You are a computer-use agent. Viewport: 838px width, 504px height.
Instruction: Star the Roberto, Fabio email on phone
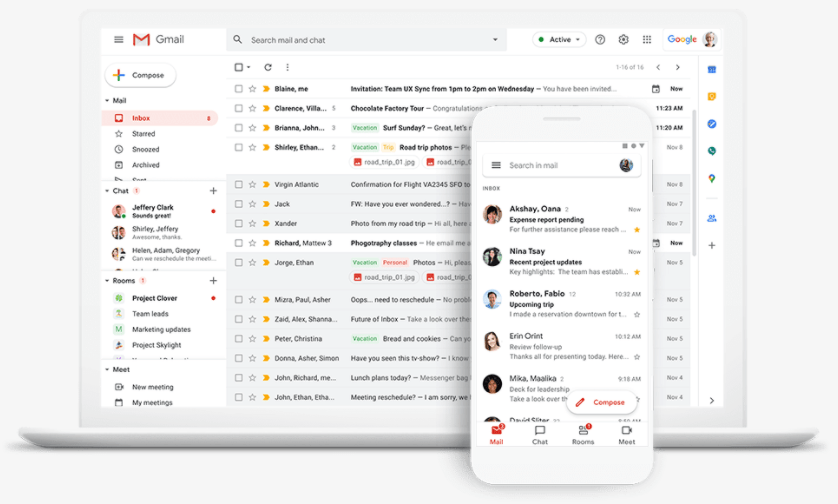(637, 314)
